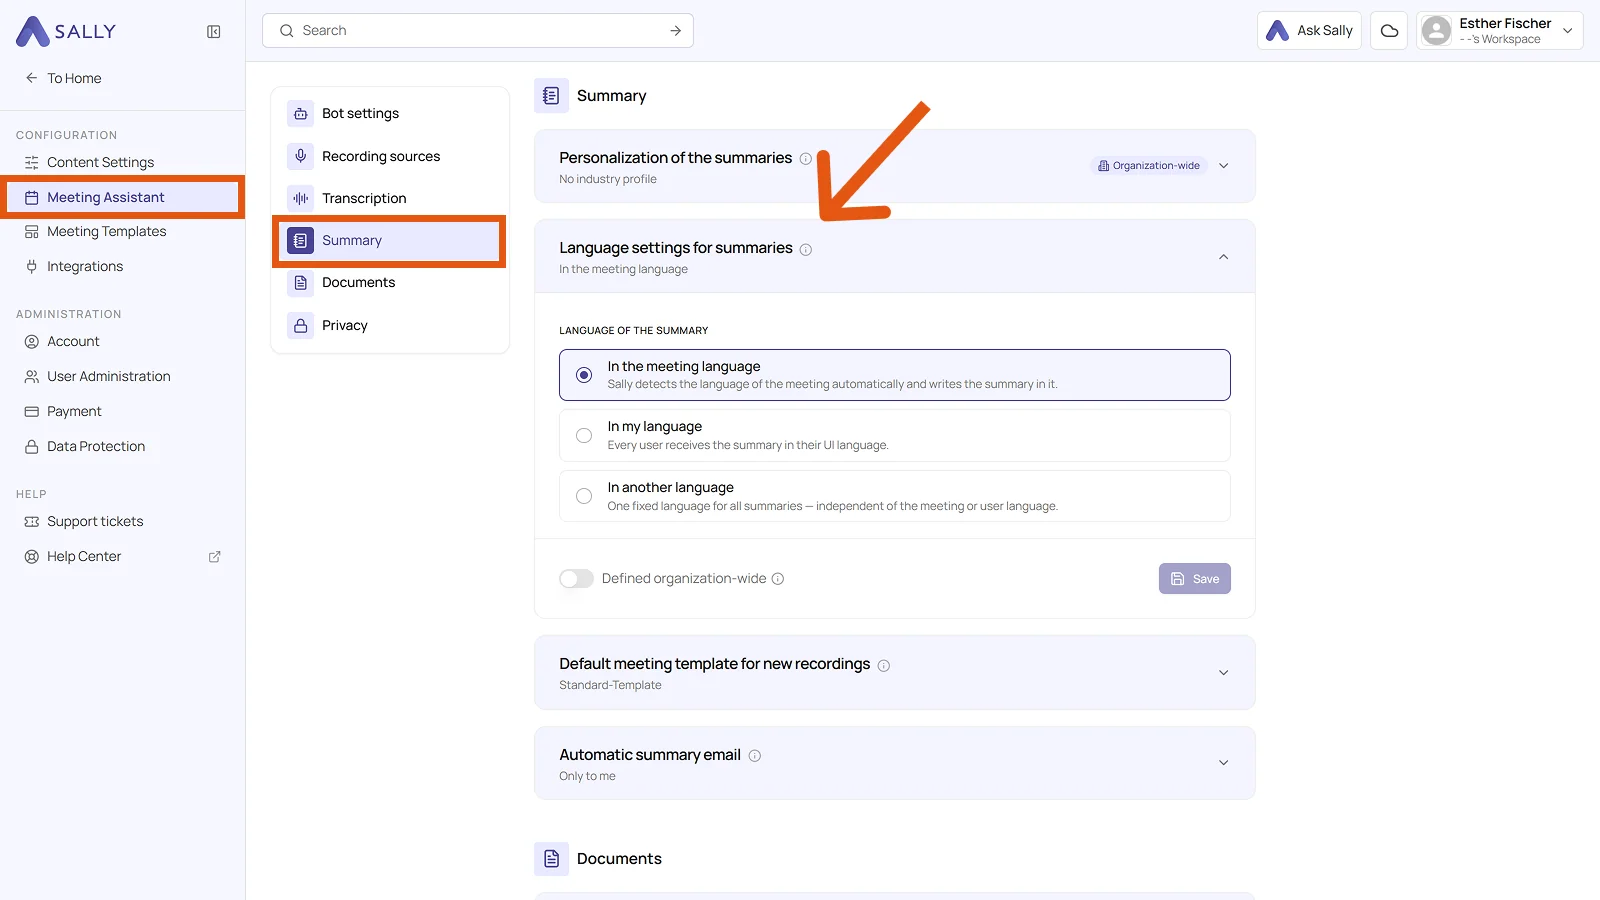The height and width of the screenshot is (900, 1600).
Task: Click the Integrations plug icon
Action: 32,267
